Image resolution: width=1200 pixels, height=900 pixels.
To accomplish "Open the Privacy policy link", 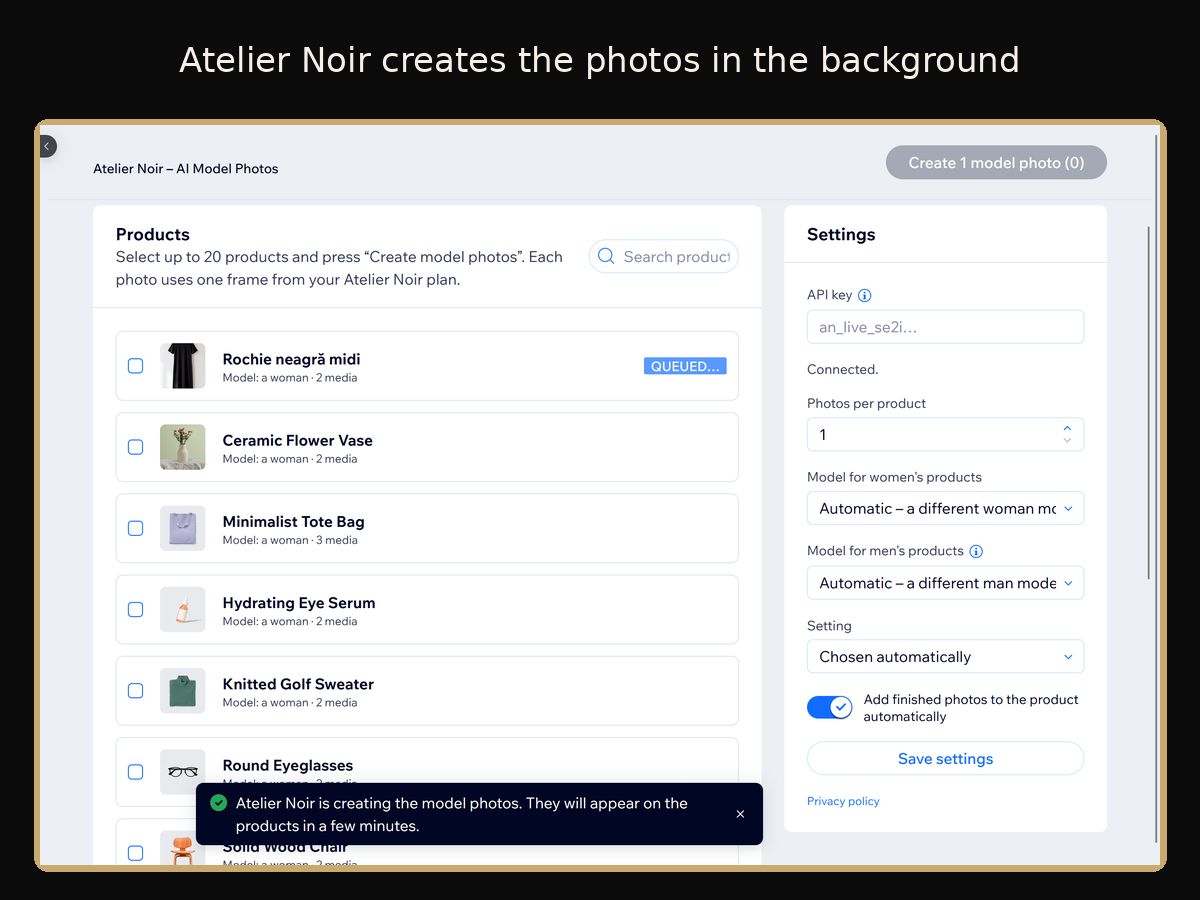I will pos(843,801).
